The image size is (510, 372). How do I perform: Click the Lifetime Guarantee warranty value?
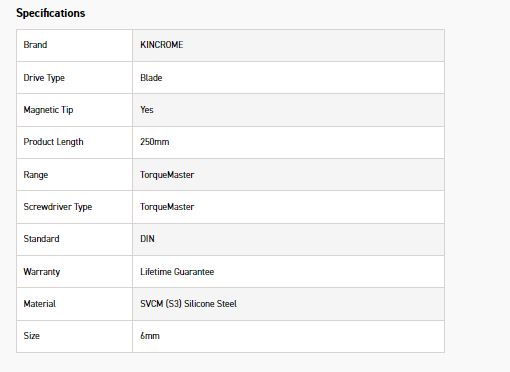pyautogui.click(x=177, y=272)
